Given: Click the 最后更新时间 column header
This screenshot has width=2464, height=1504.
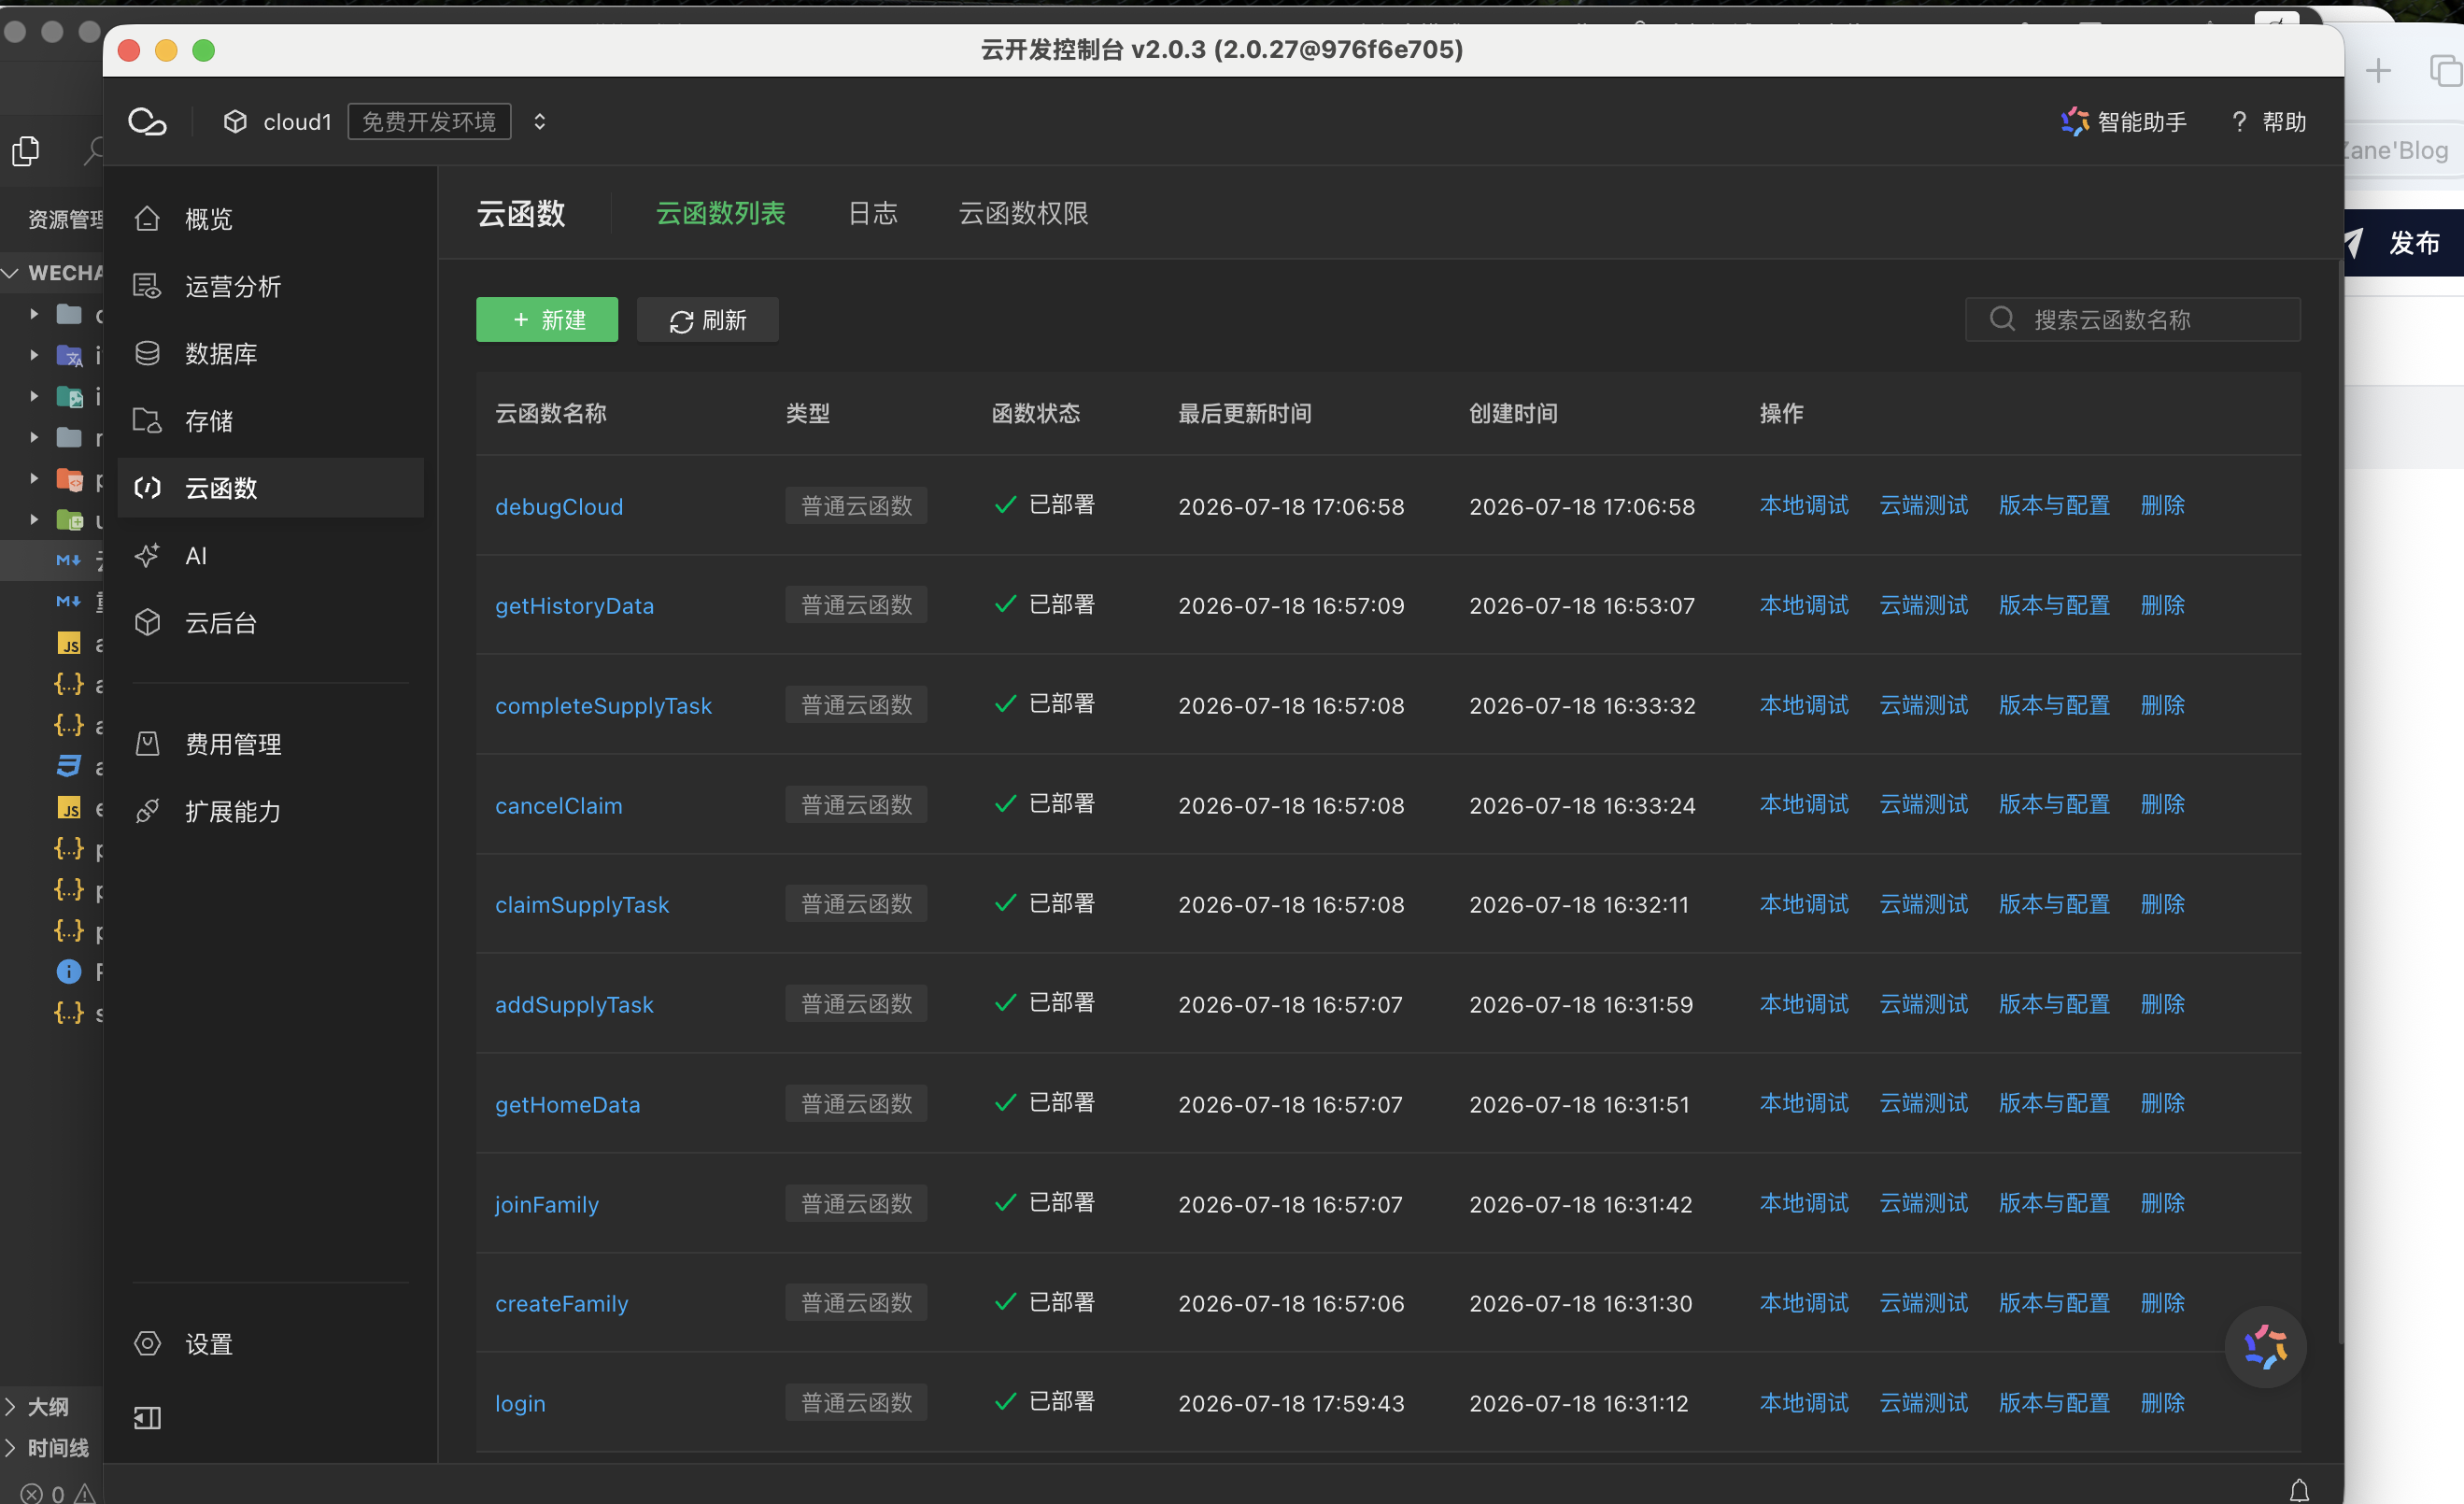Looking at the screenshot, I should 1245,414.
